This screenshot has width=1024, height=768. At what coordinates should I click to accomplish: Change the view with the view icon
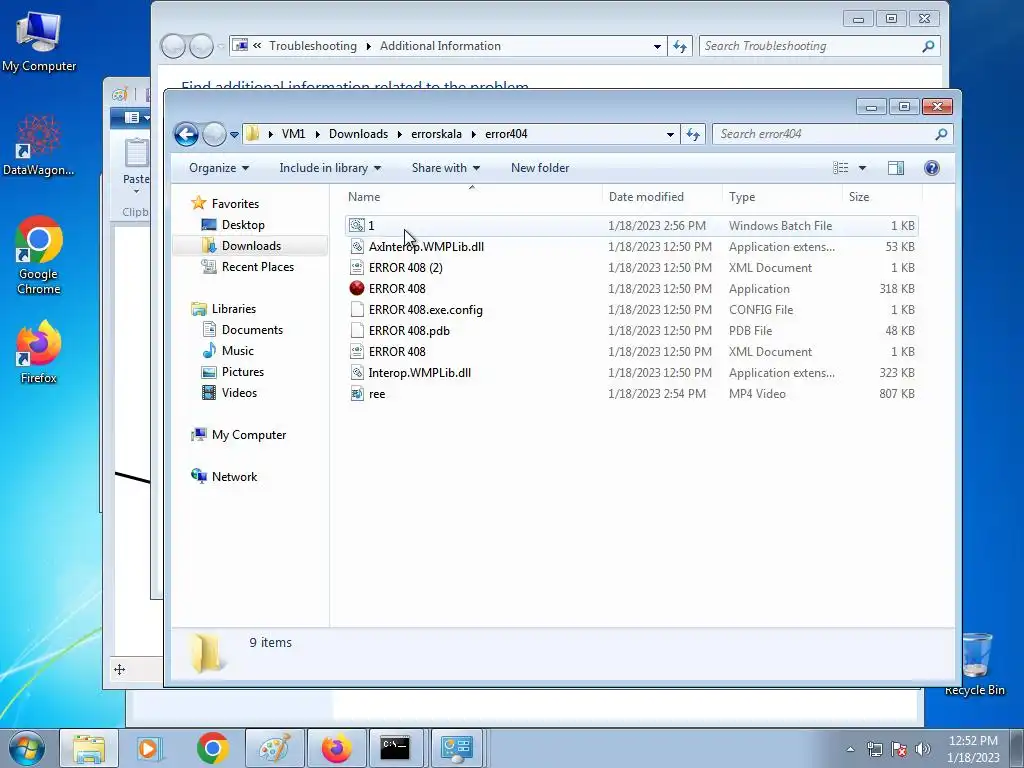tap(840, 168)
